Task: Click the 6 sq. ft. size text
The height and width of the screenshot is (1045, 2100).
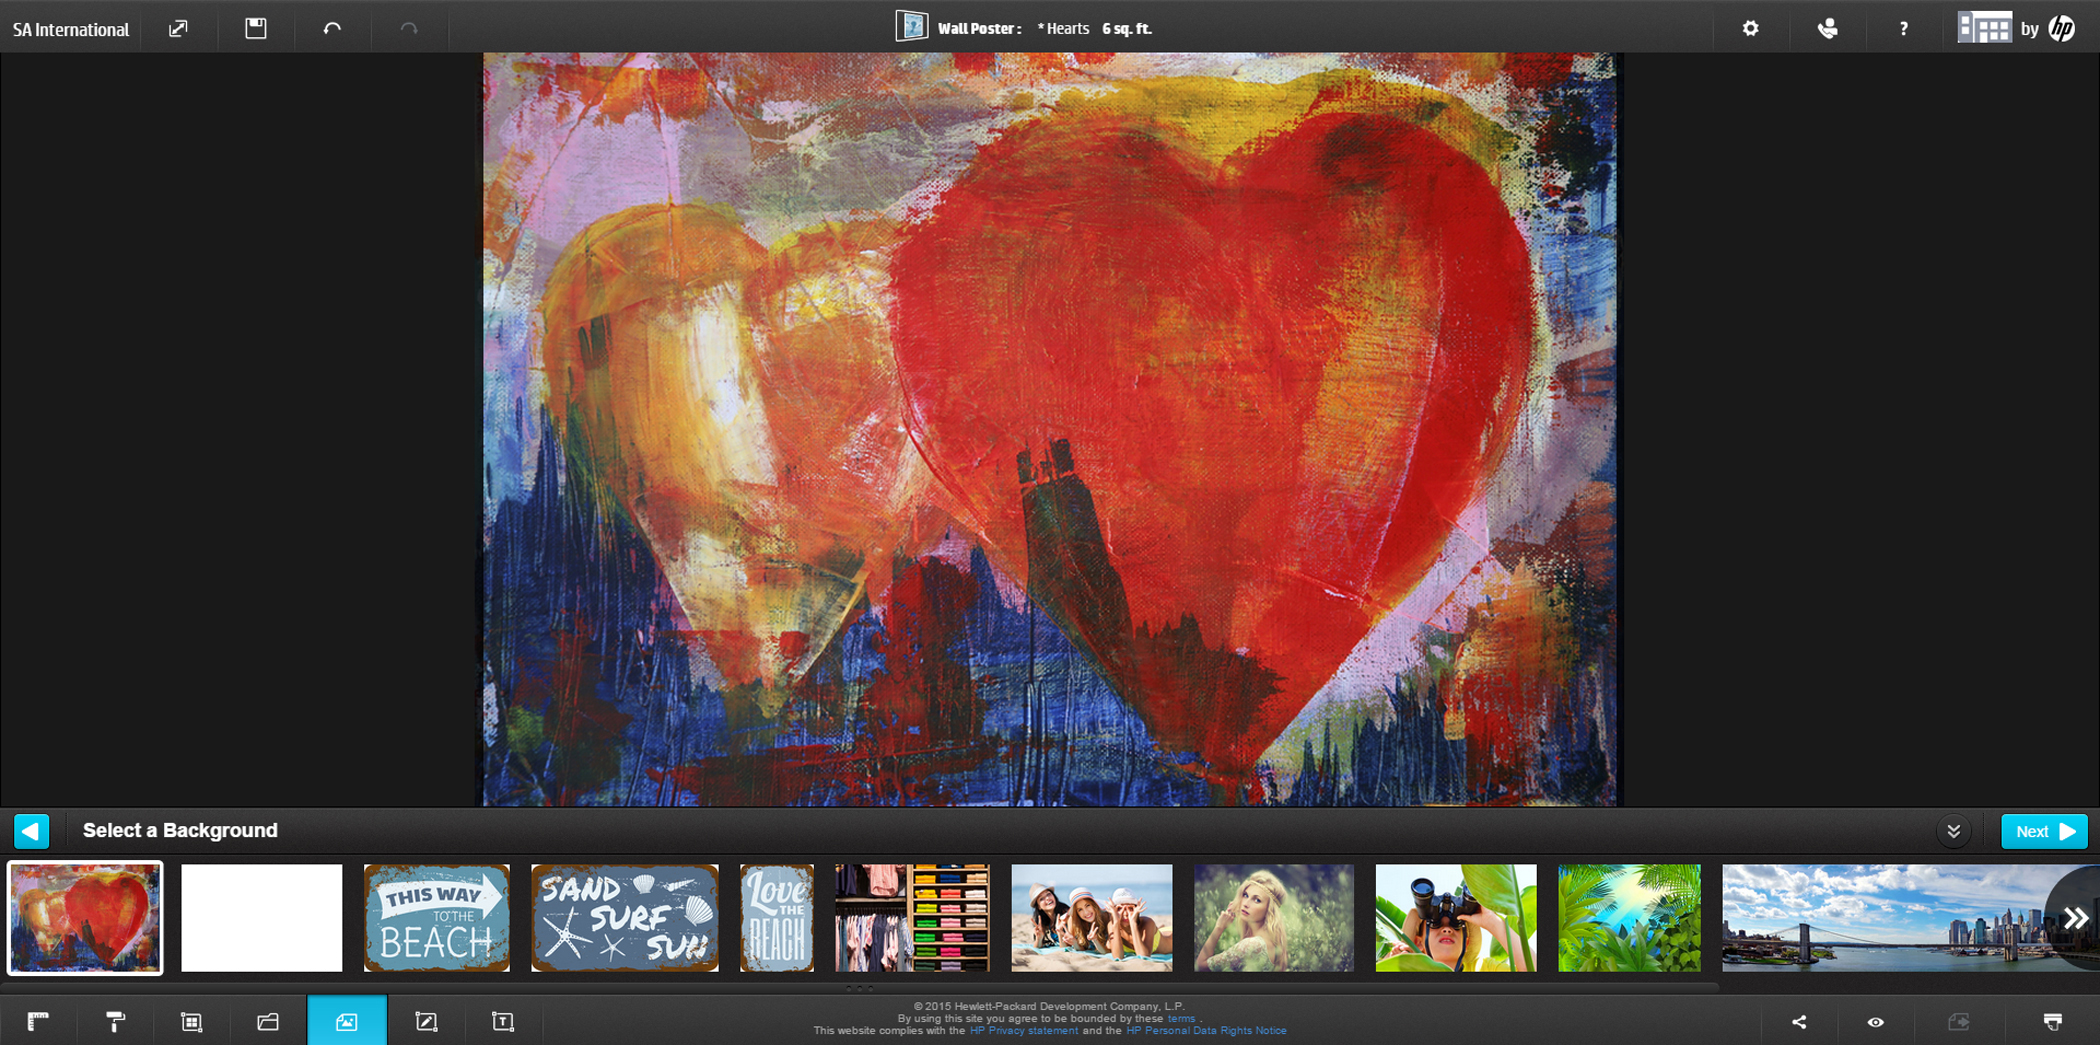Action: tap(1127, 29)
